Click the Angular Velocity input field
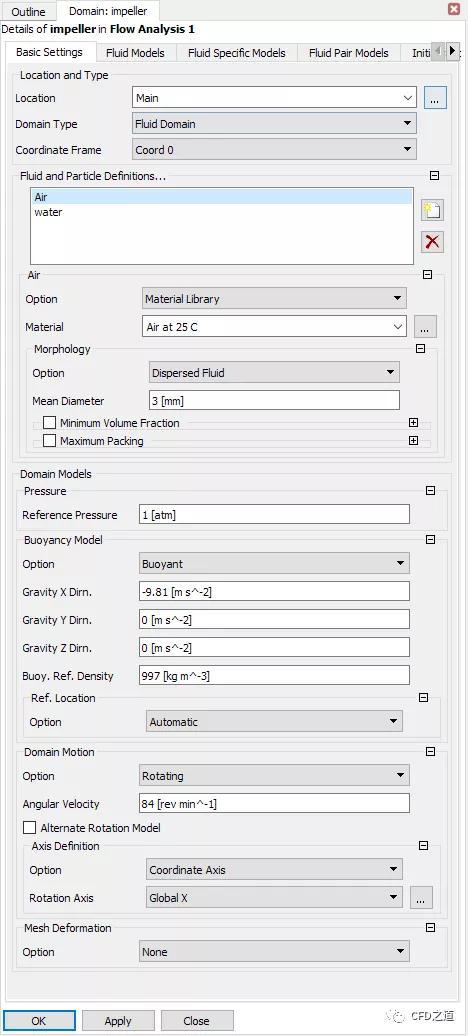This screenshot has height=1036, width=468. point(274,803)
